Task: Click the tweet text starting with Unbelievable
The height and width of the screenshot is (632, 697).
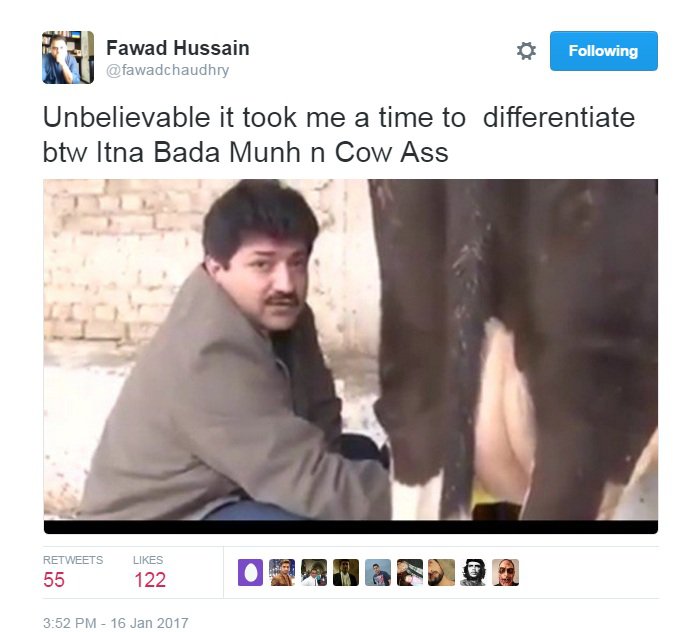Action: [339, 135]
